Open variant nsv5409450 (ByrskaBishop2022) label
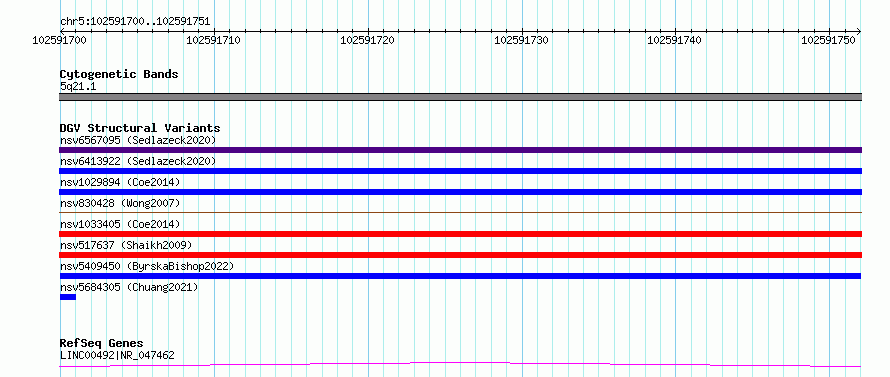890x377 pixels. point(147,266)
